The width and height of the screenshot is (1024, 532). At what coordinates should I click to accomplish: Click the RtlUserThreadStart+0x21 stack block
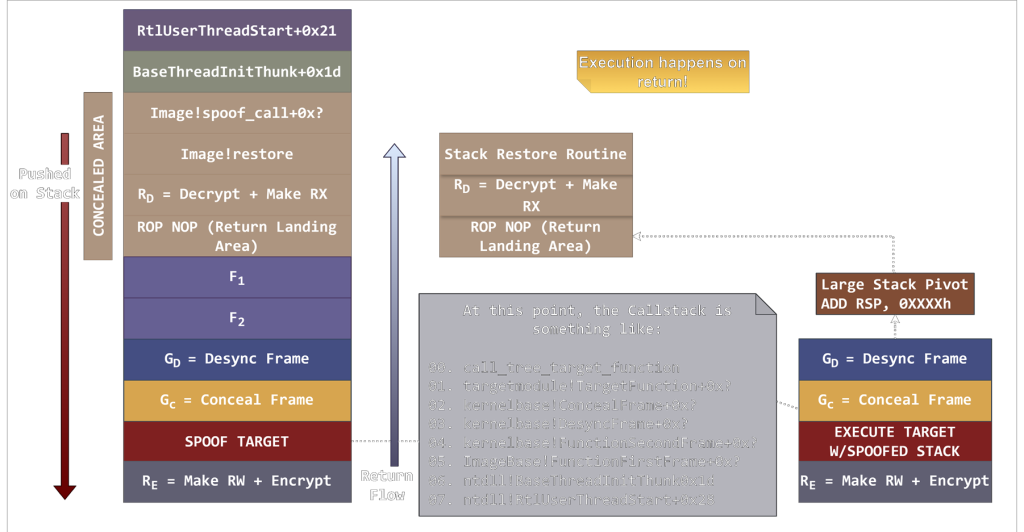click(x=237, y=30)
